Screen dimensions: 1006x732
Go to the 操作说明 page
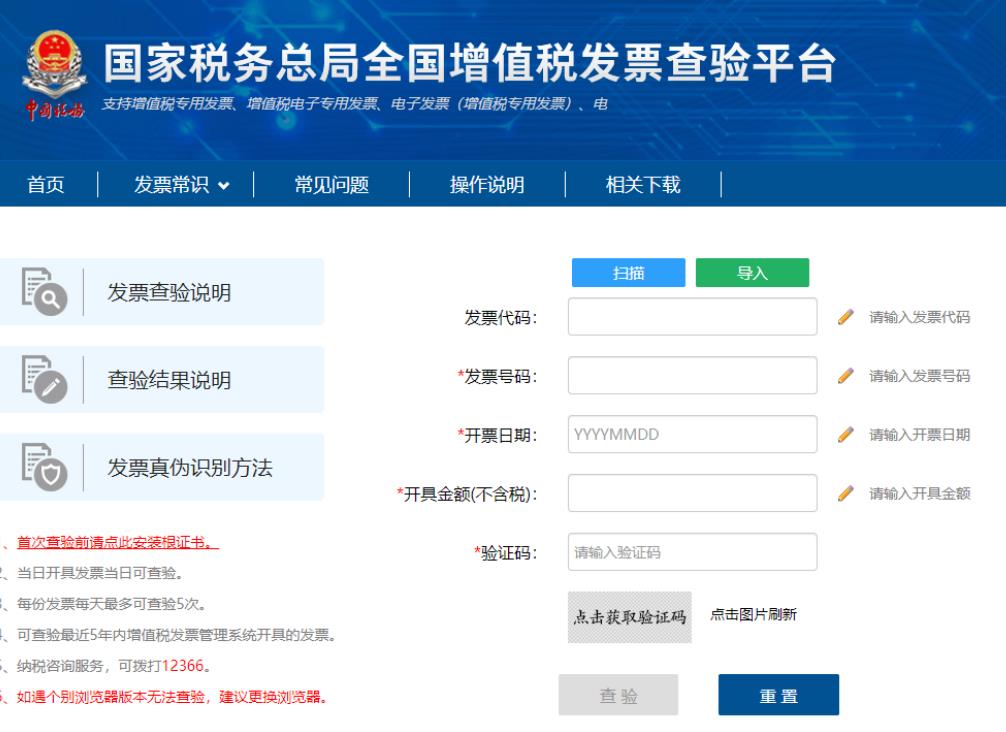coord(486,184)
